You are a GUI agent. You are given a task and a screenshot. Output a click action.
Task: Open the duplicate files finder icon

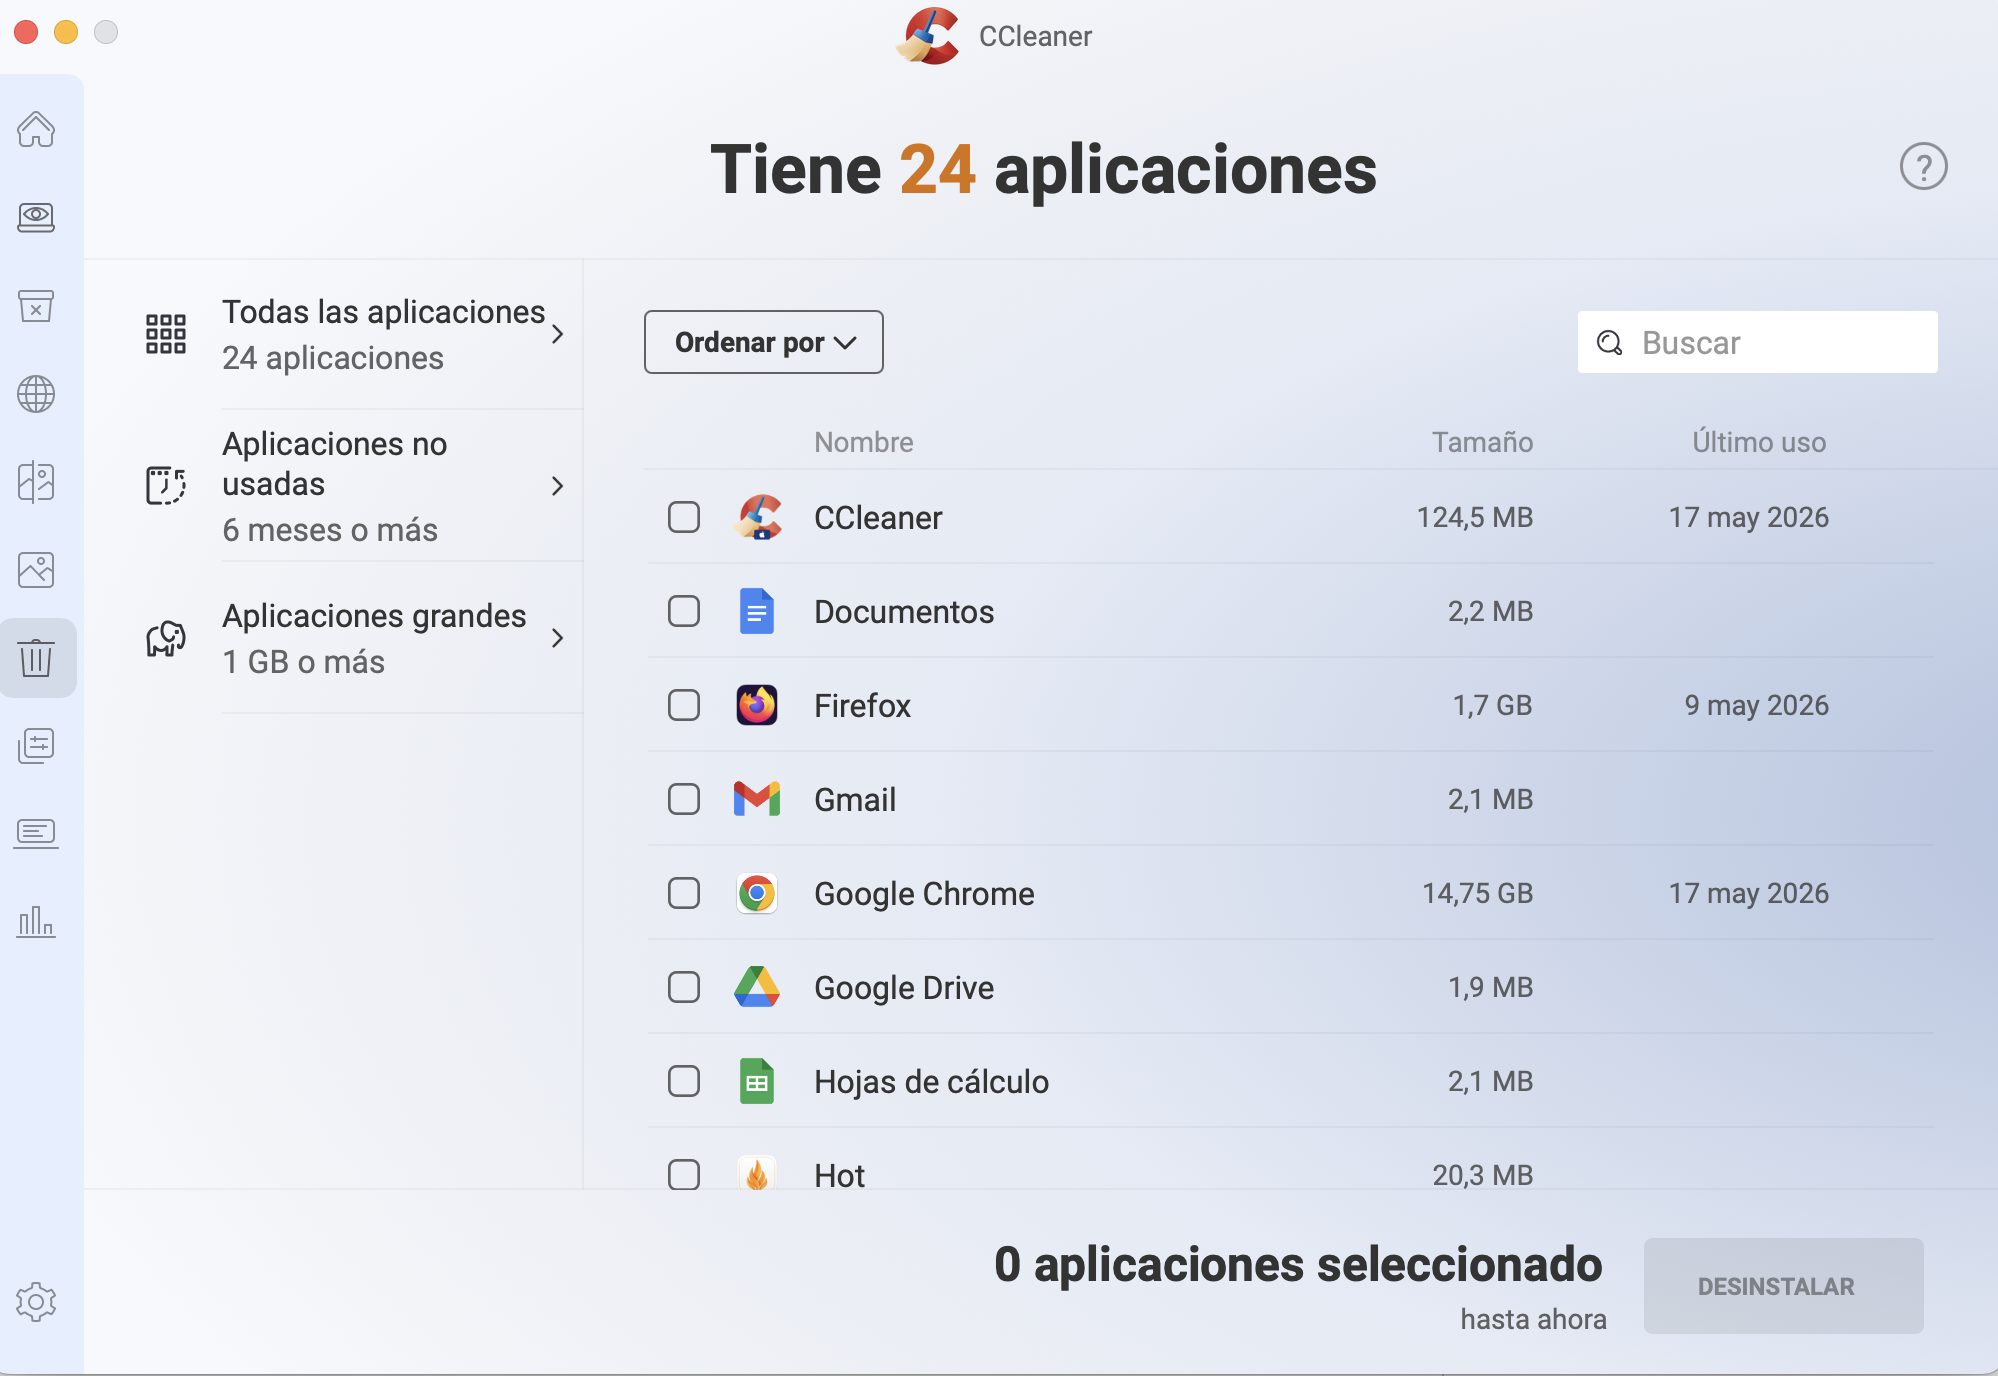[x=36, y=482]
